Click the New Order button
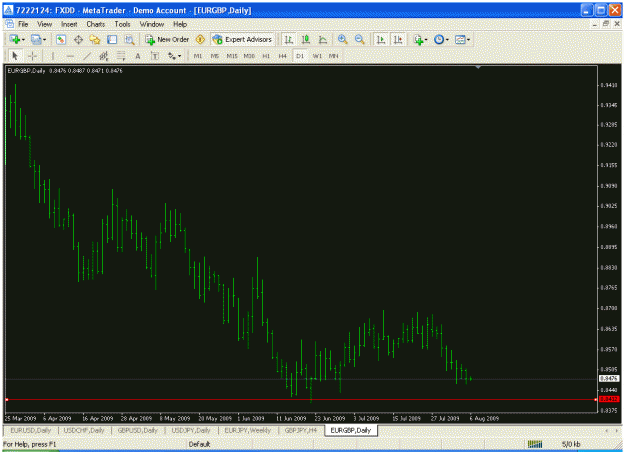 tap(167, 39)
